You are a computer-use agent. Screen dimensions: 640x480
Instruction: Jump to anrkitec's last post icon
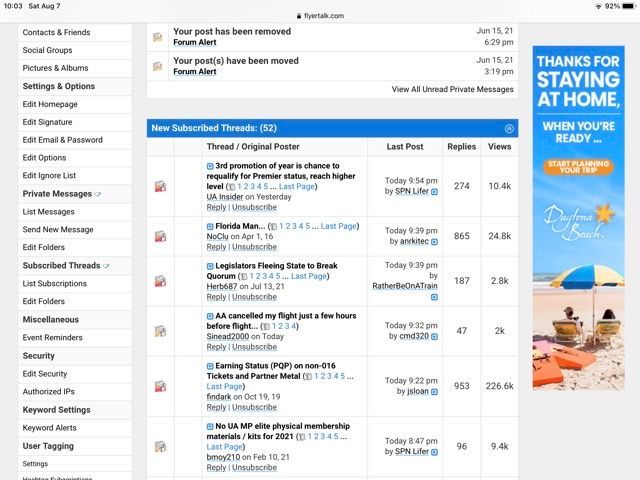(434, 242)
